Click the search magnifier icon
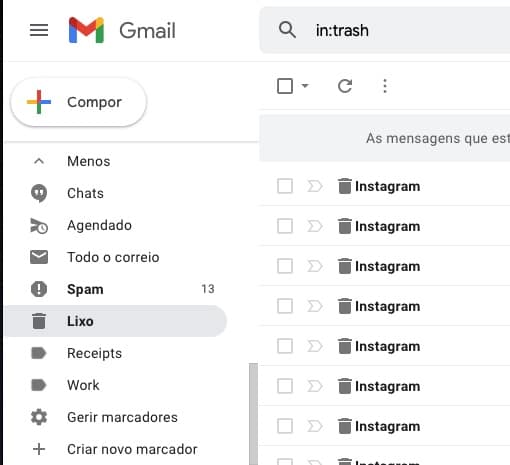Image resolution: width=510 pixels, height=465 pixels. coord(287,30)
